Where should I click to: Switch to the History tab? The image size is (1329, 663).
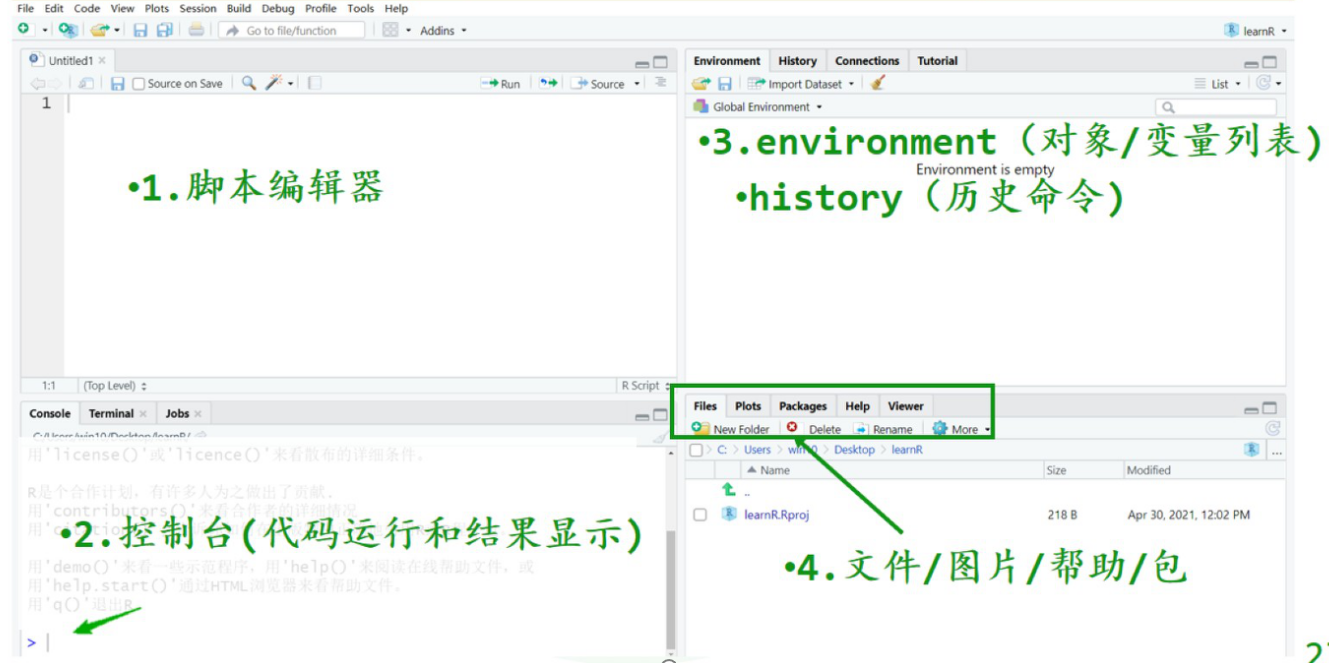coord(797,61)
